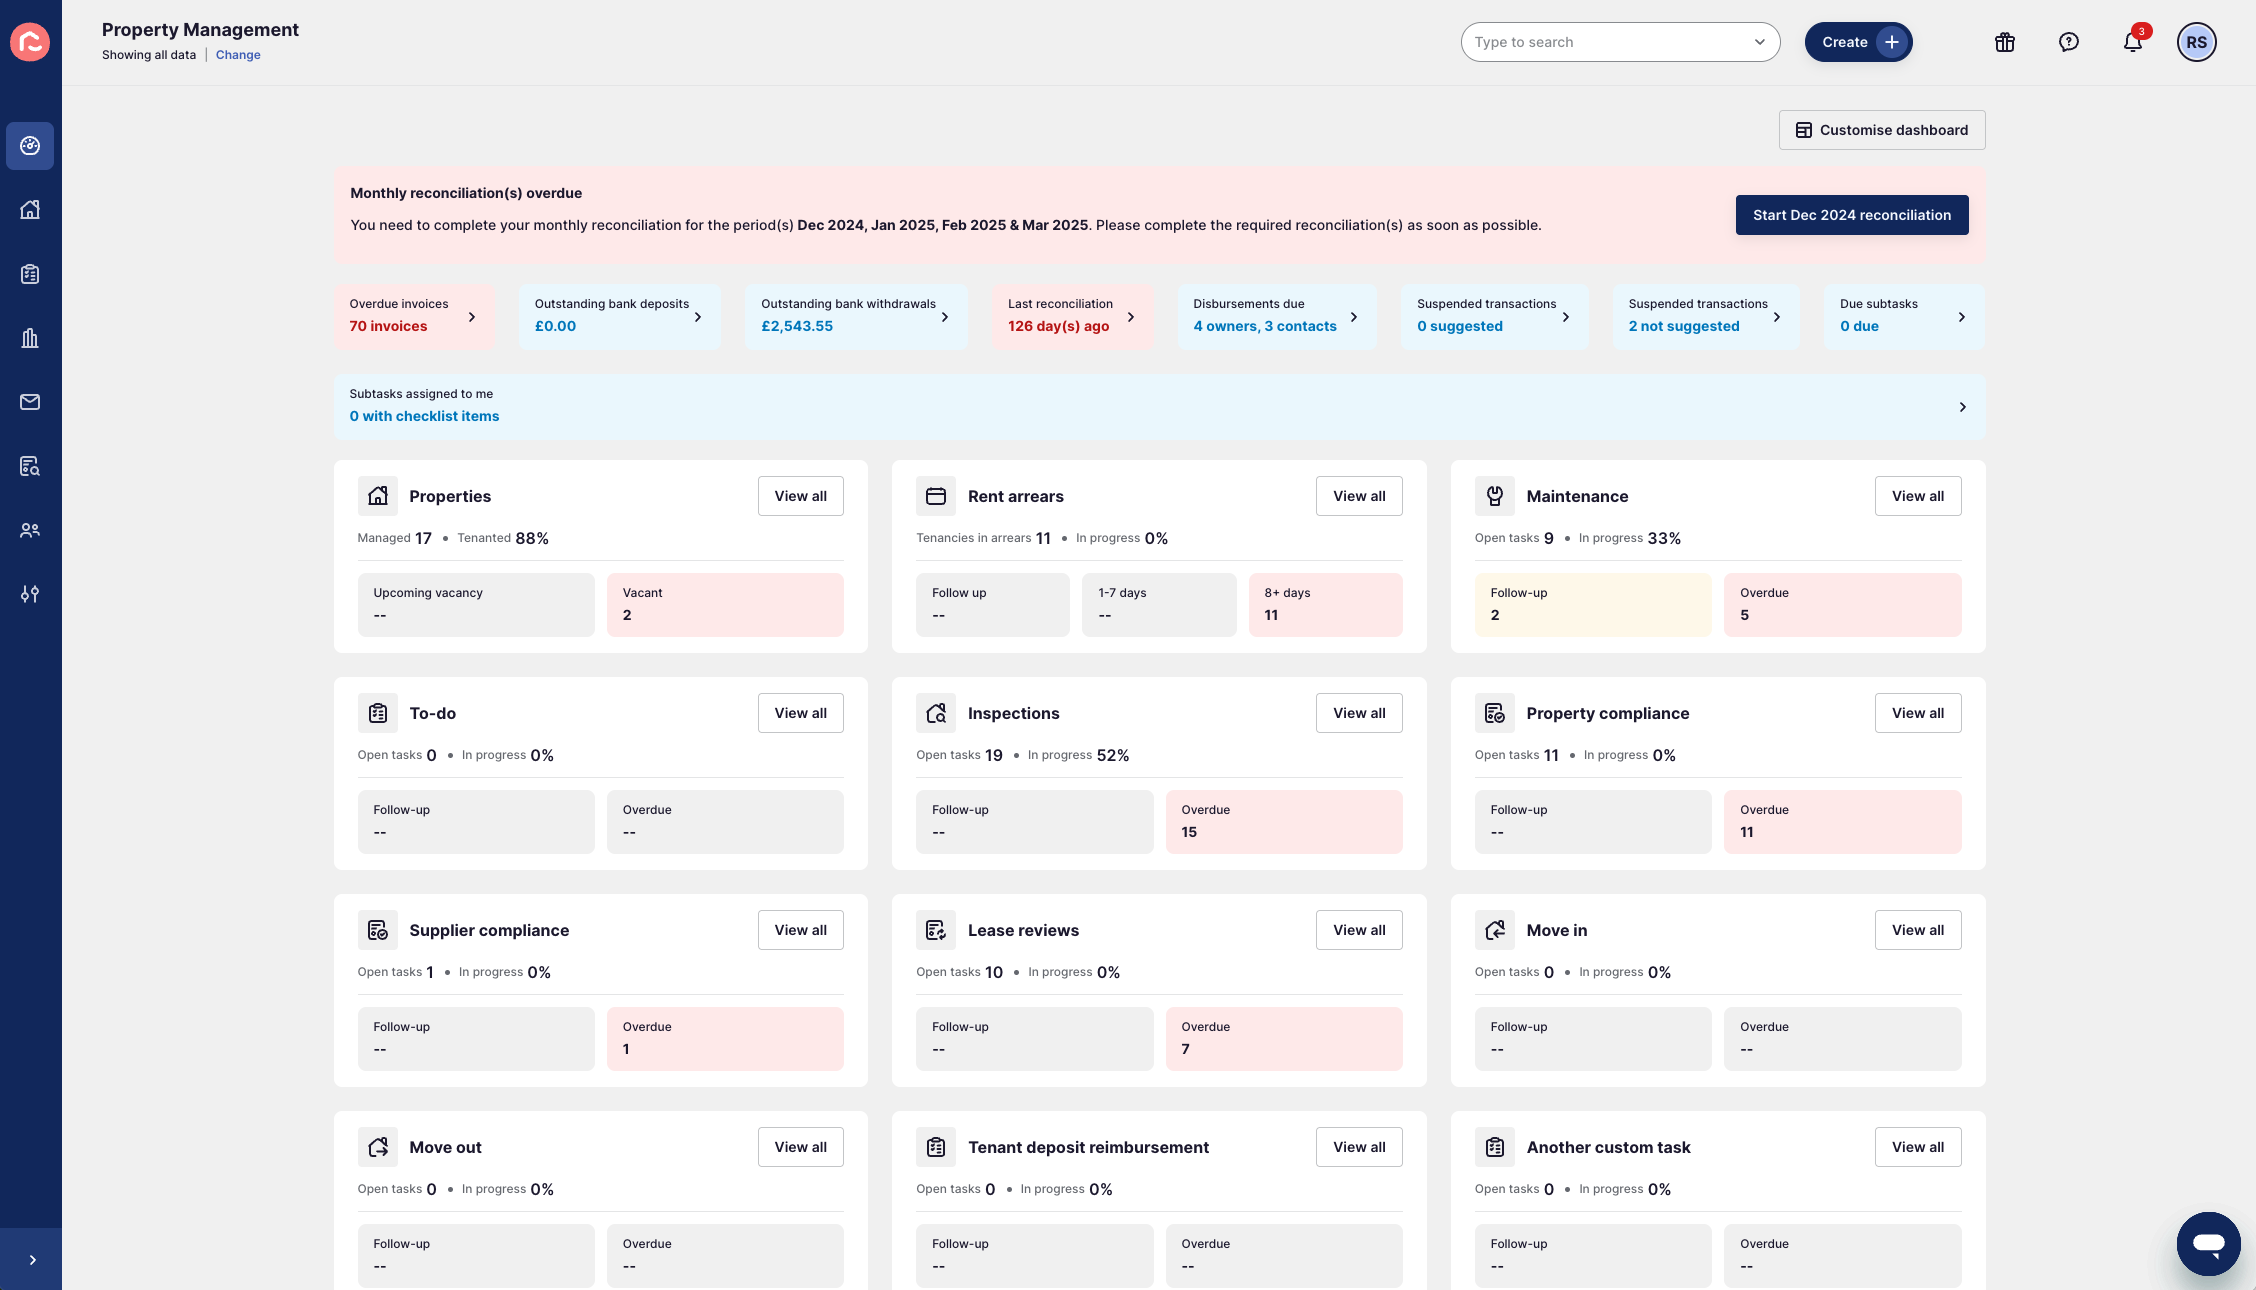Click the Change link under Property Management
Viewport: 2256px width, 1290px height.
coord(238,54)
